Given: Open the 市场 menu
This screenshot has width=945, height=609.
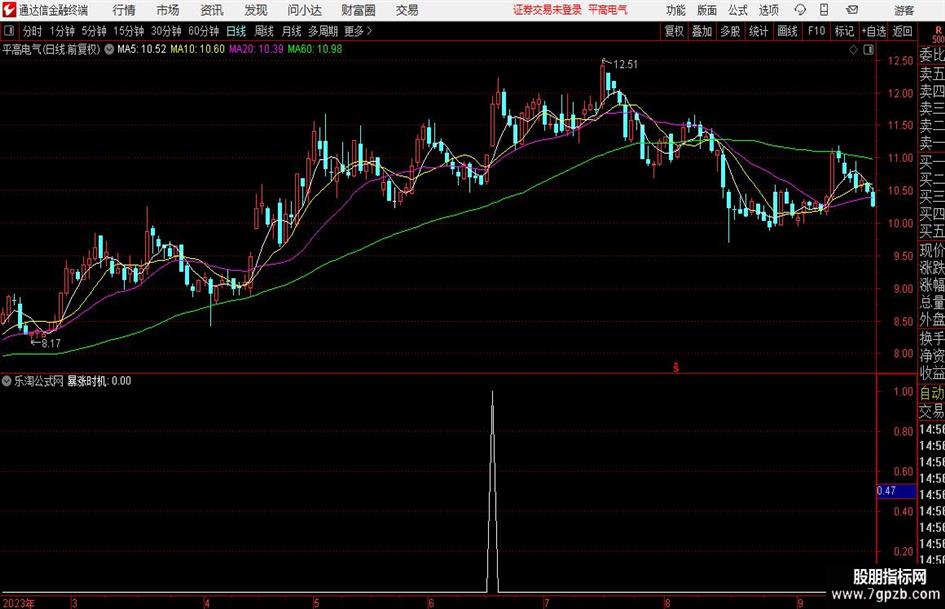Looking at the screenshot, I should pyautogui.click(x=168, y=10).
